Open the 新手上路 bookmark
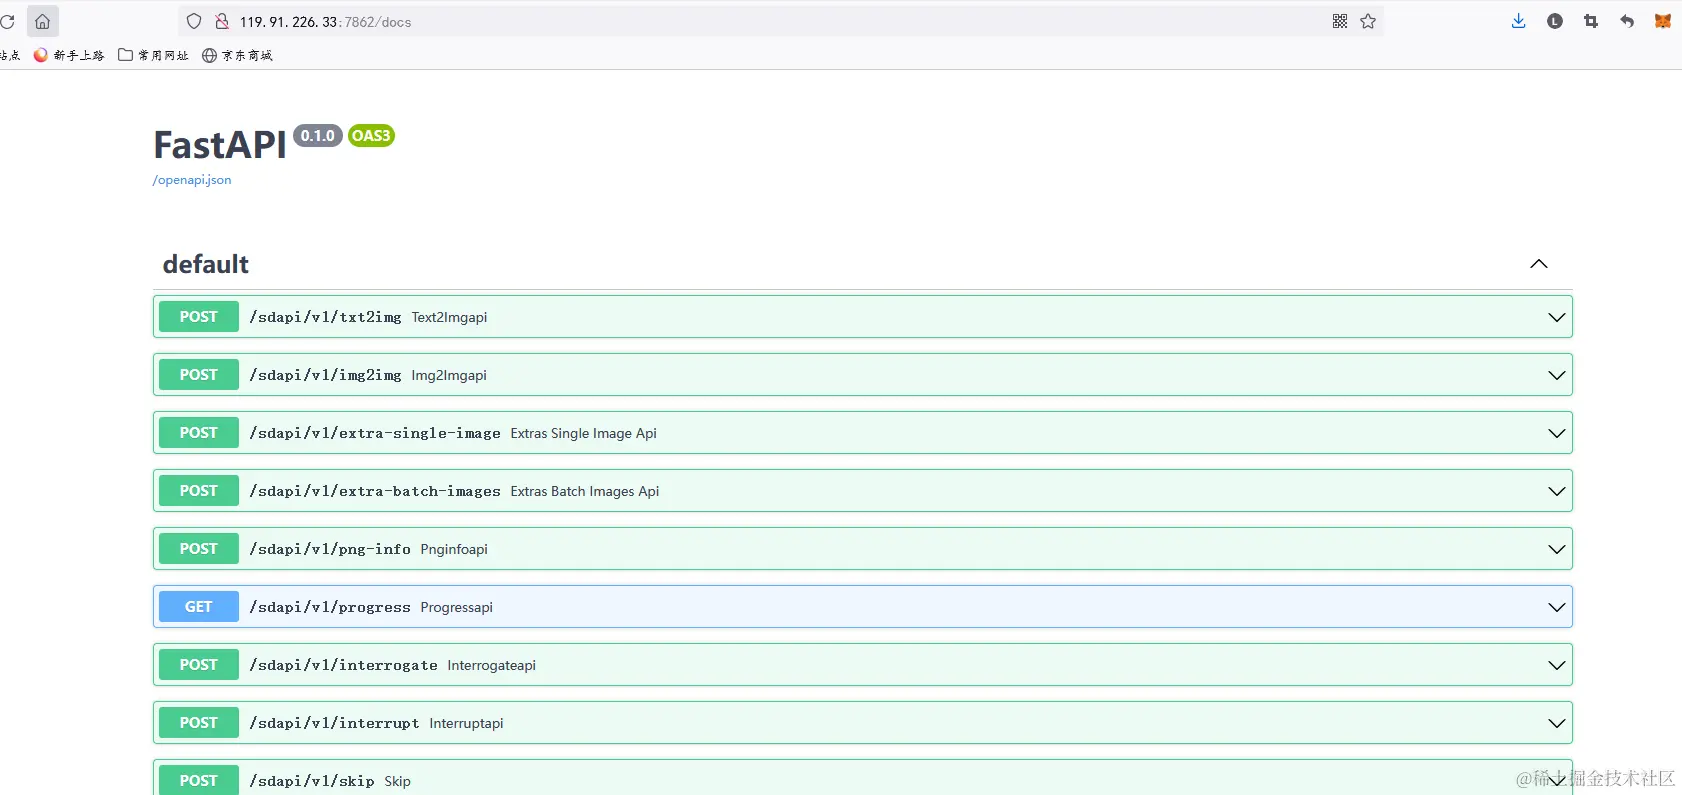The image size is (1682, 795). [x=69, y=55]
